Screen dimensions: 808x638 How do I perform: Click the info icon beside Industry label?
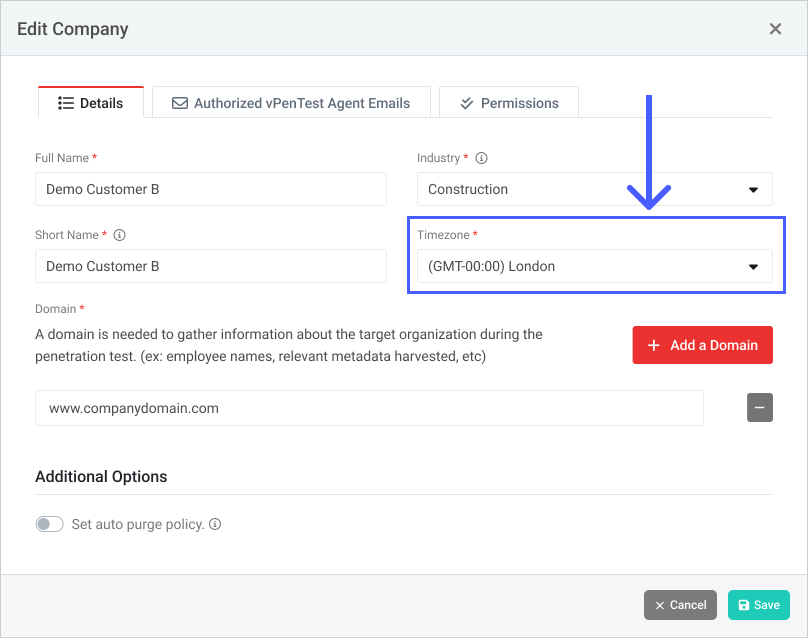pyautogui.click(x=482, y=158)
